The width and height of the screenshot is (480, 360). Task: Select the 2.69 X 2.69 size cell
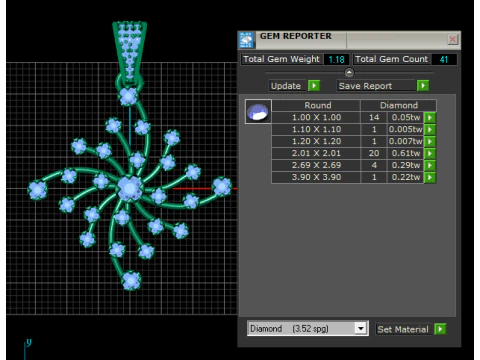(316, 165)
